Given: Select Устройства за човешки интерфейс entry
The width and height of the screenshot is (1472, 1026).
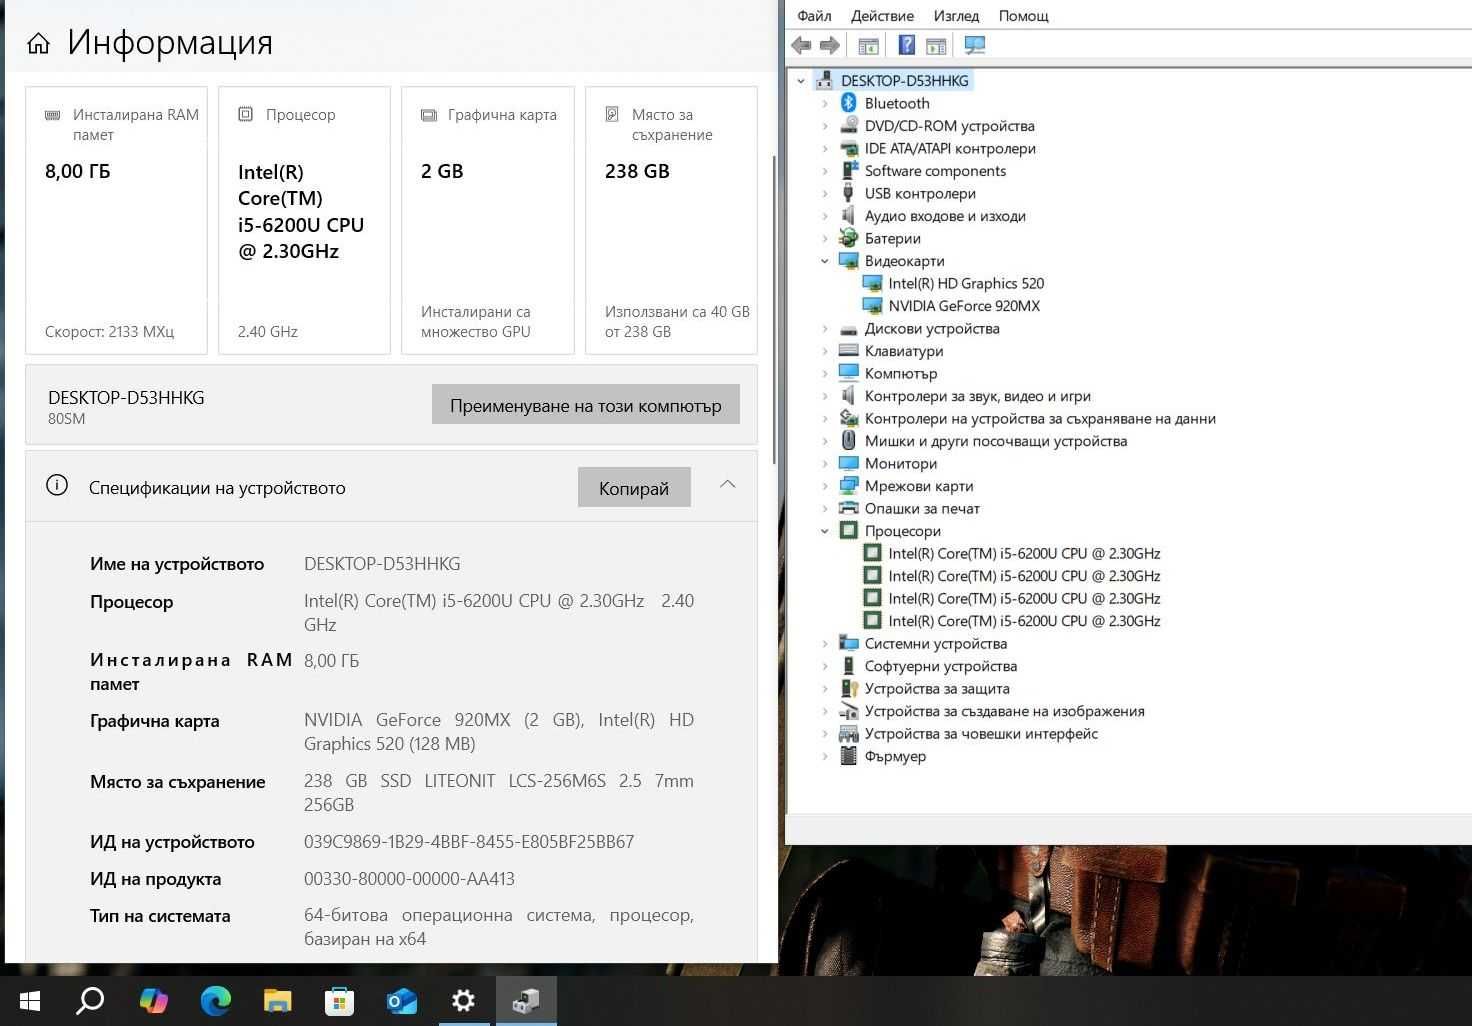Looking at the screenshot, I should coord(981,733).
